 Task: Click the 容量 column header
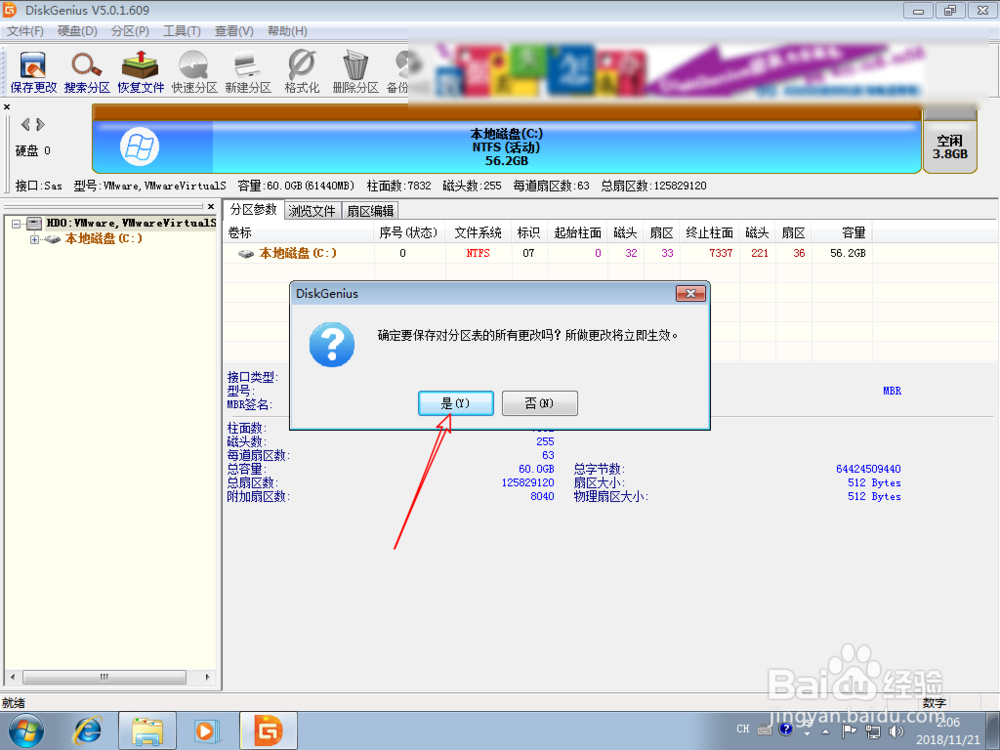click(842, 233)
